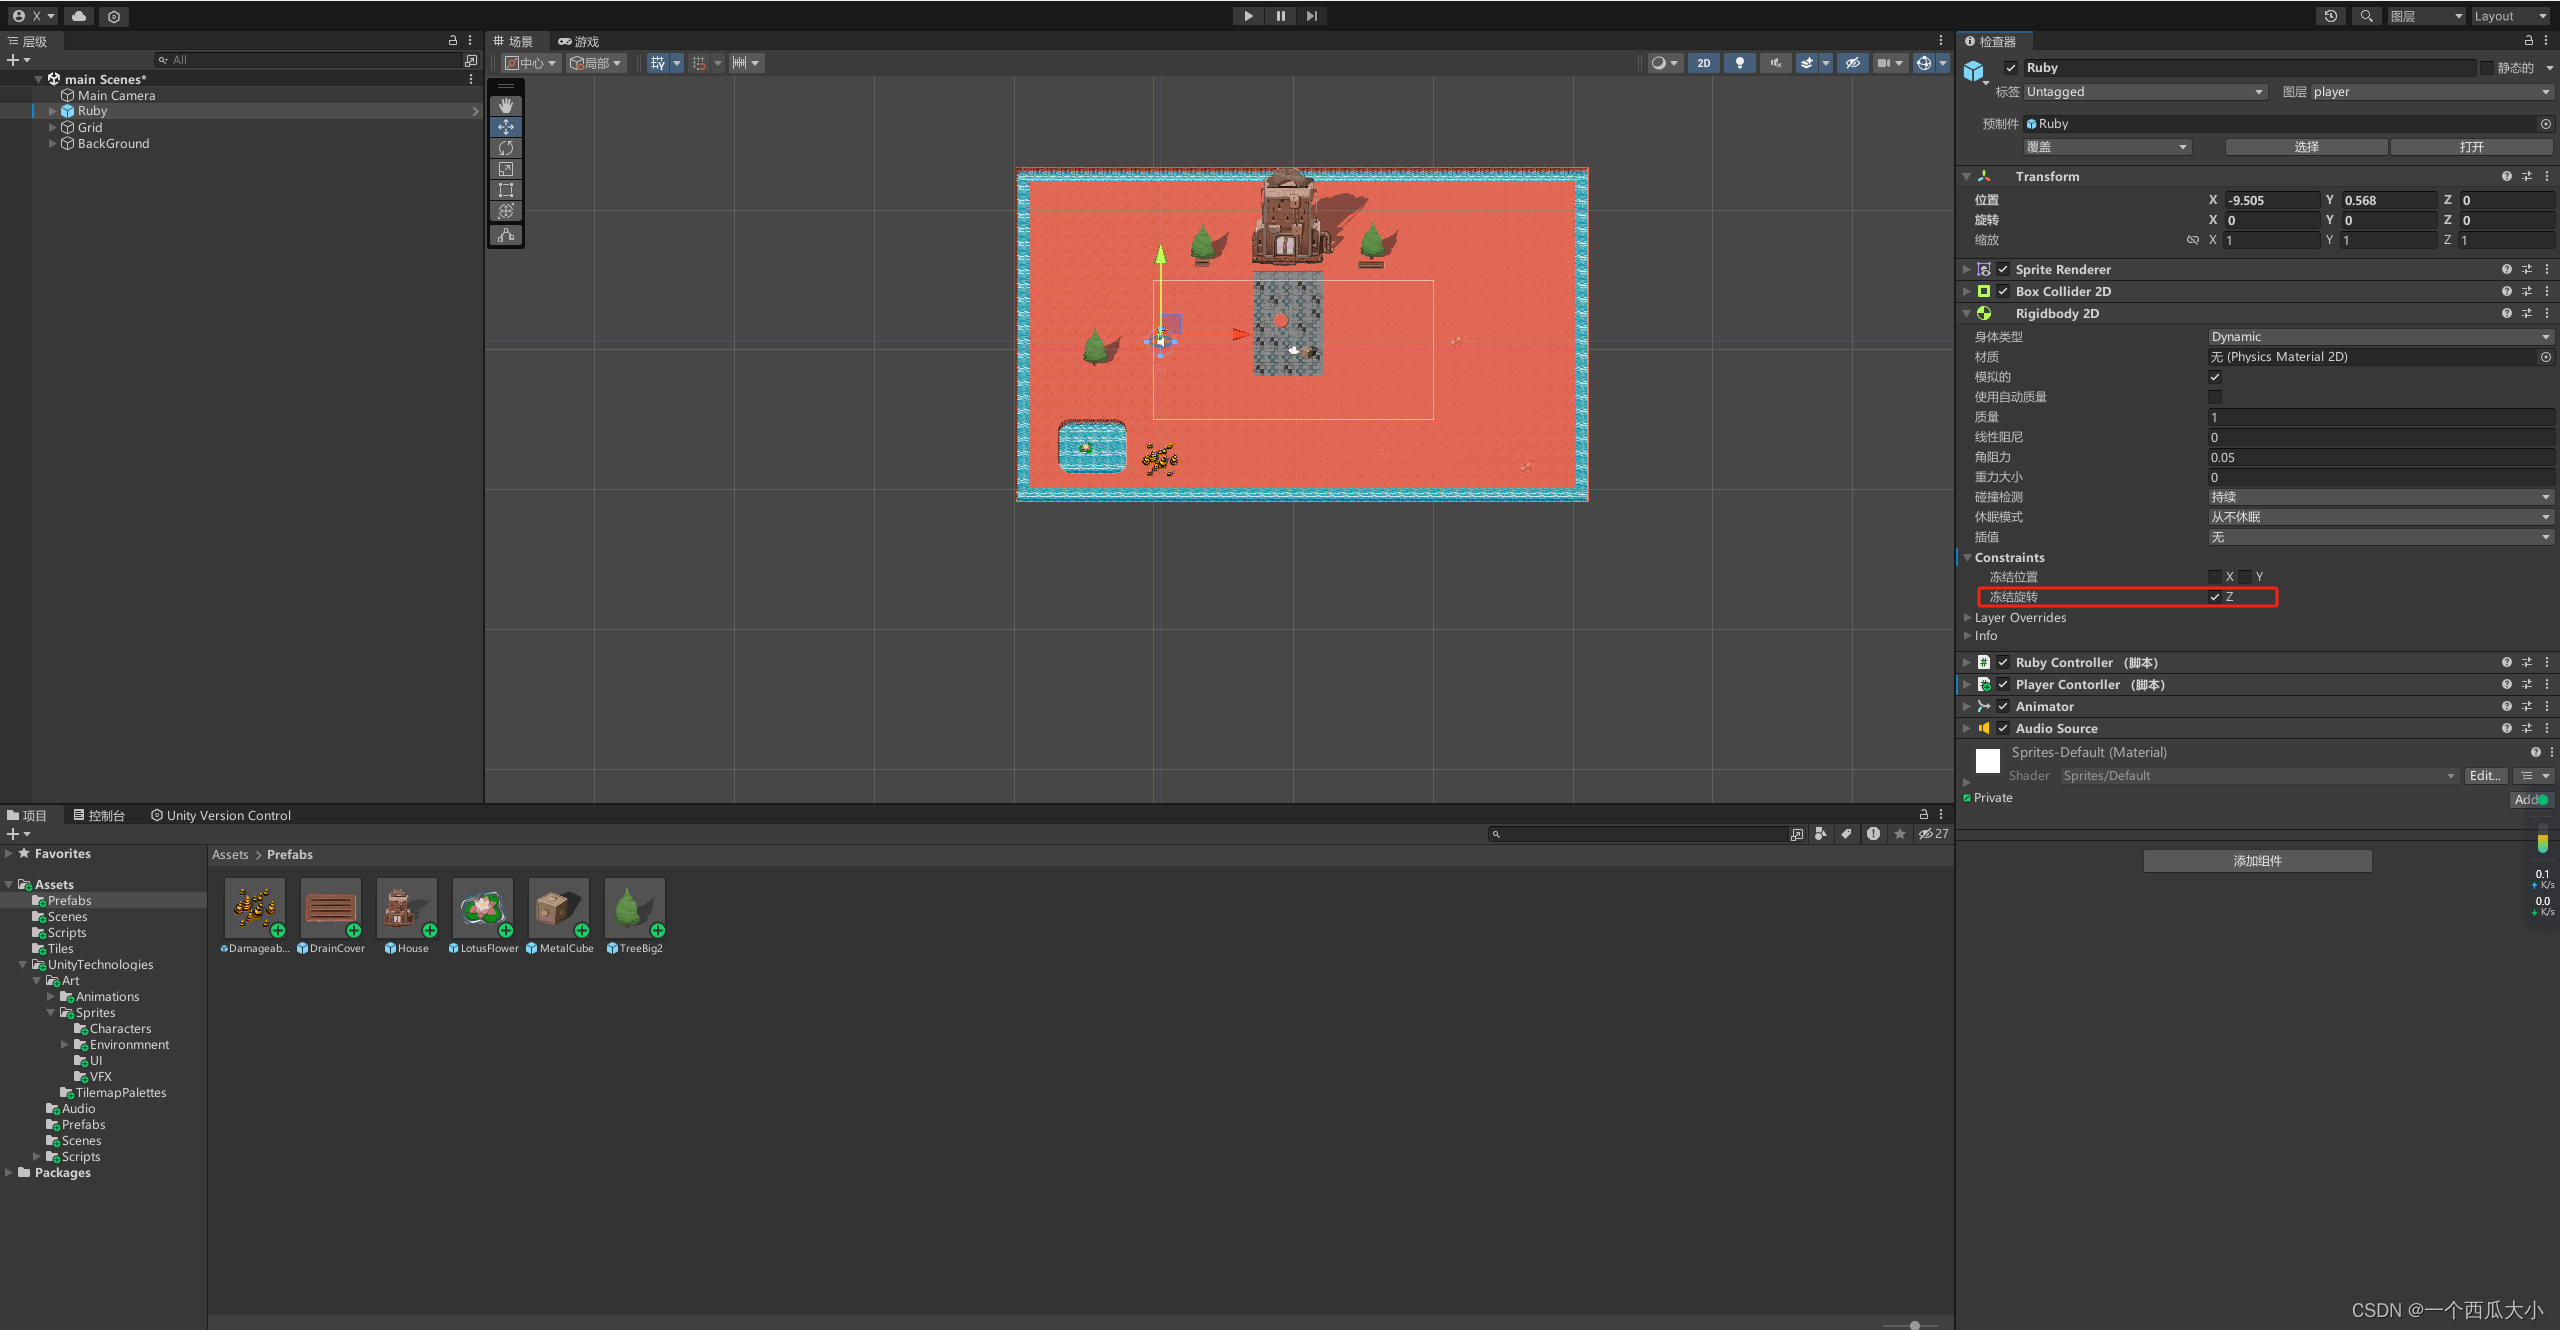Click the Play button to run scene
Screen dimensions: 2560x1330
coord(1248,15)
